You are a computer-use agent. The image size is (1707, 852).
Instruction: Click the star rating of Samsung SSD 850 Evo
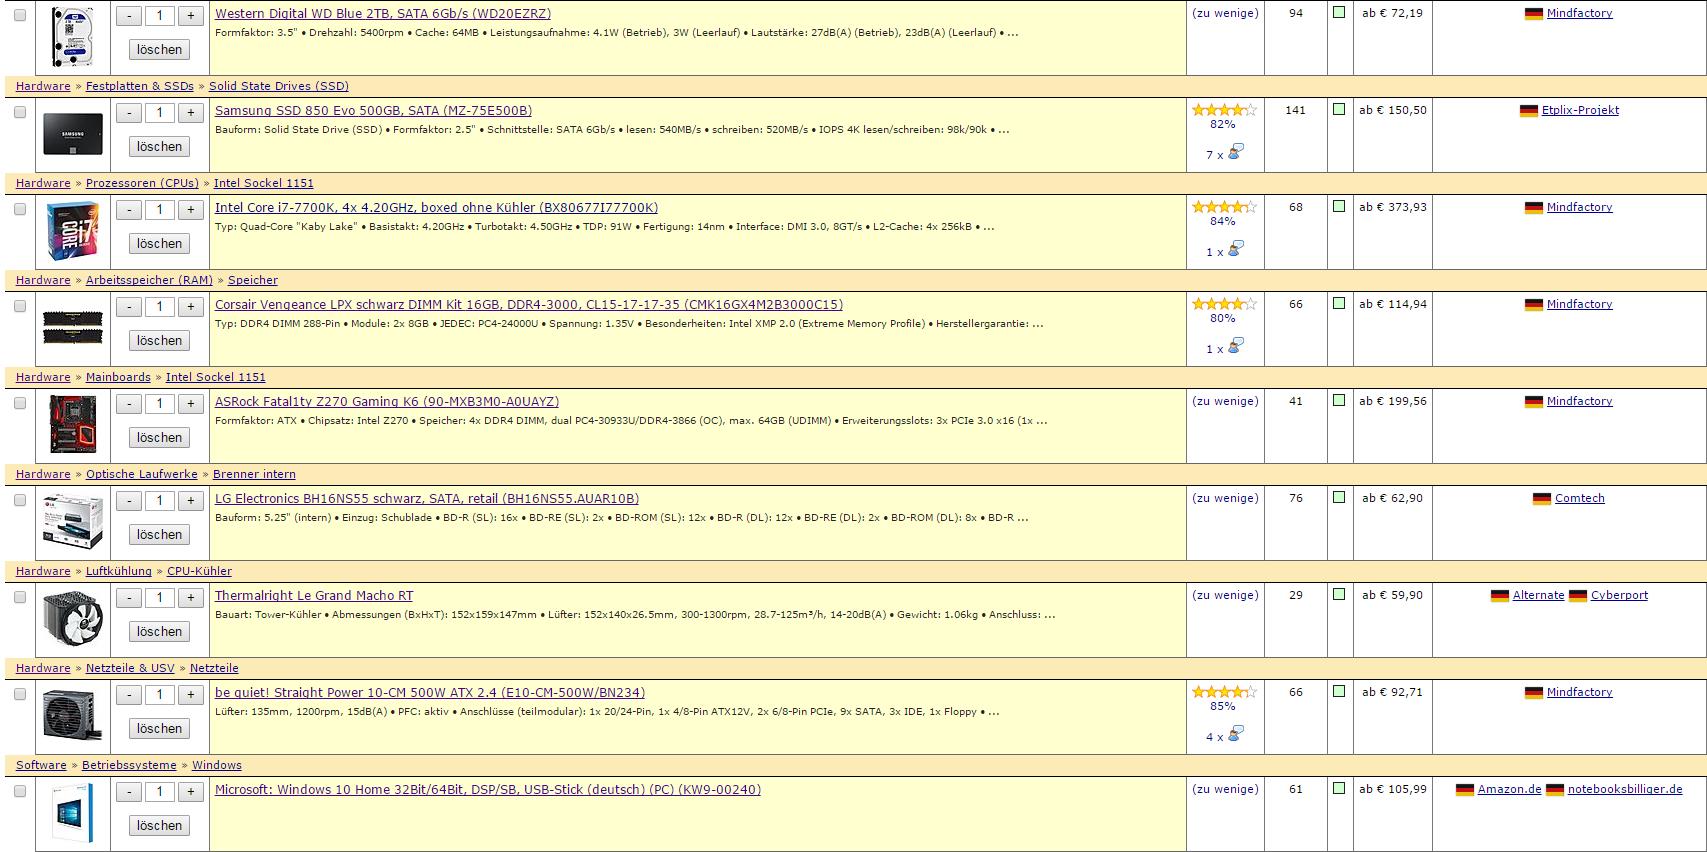[x=1224, y=110]
